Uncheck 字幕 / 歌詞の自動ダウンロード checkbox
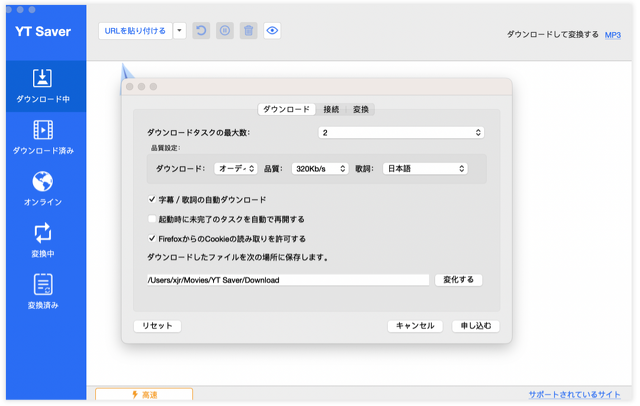The image size is (640, 406). [x=152, y=200]
